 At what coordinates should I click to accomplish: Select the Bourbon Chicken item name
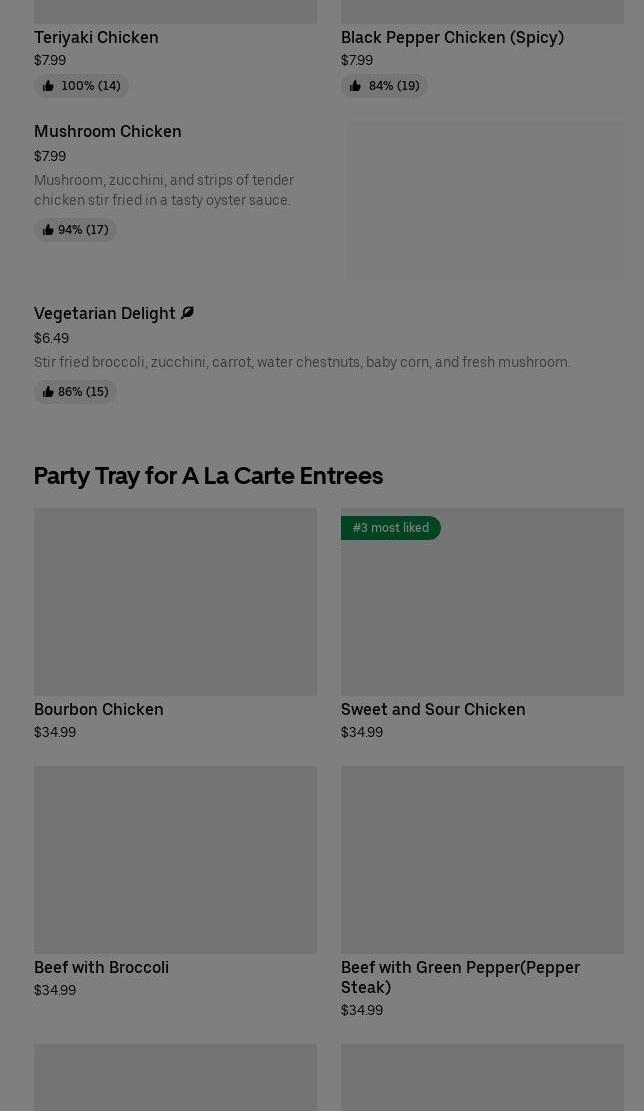pyautogui.click(x=99, y=709)
